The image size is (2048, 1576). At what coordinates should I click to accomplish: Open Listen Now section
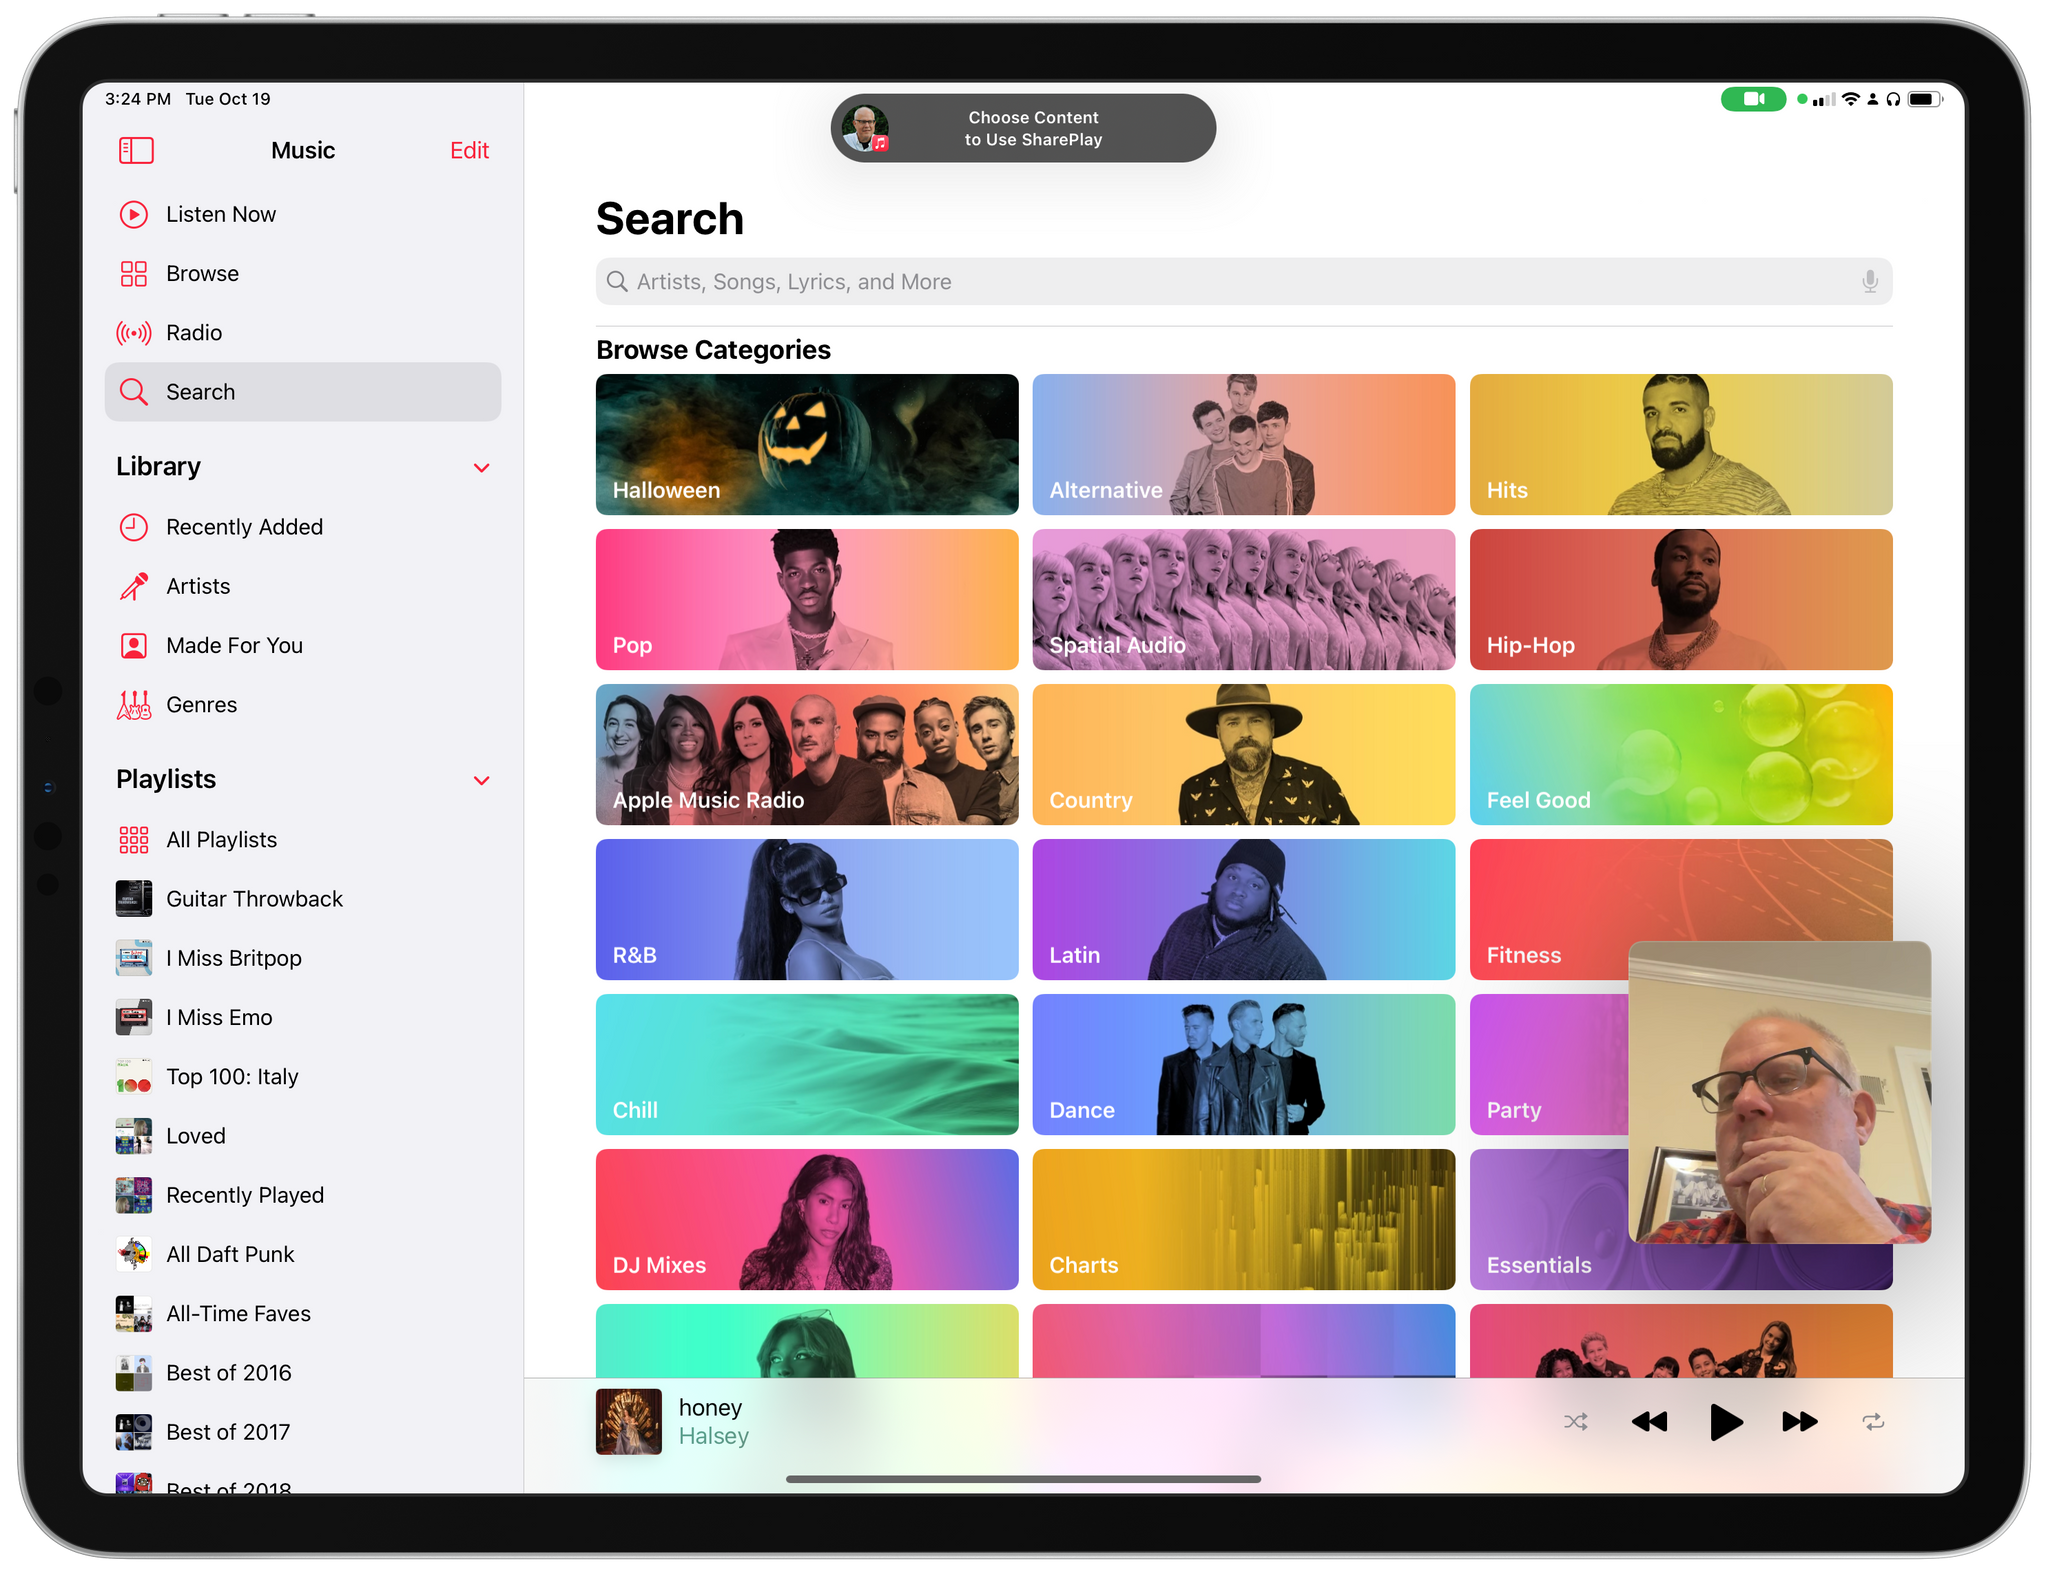(303, 215)
